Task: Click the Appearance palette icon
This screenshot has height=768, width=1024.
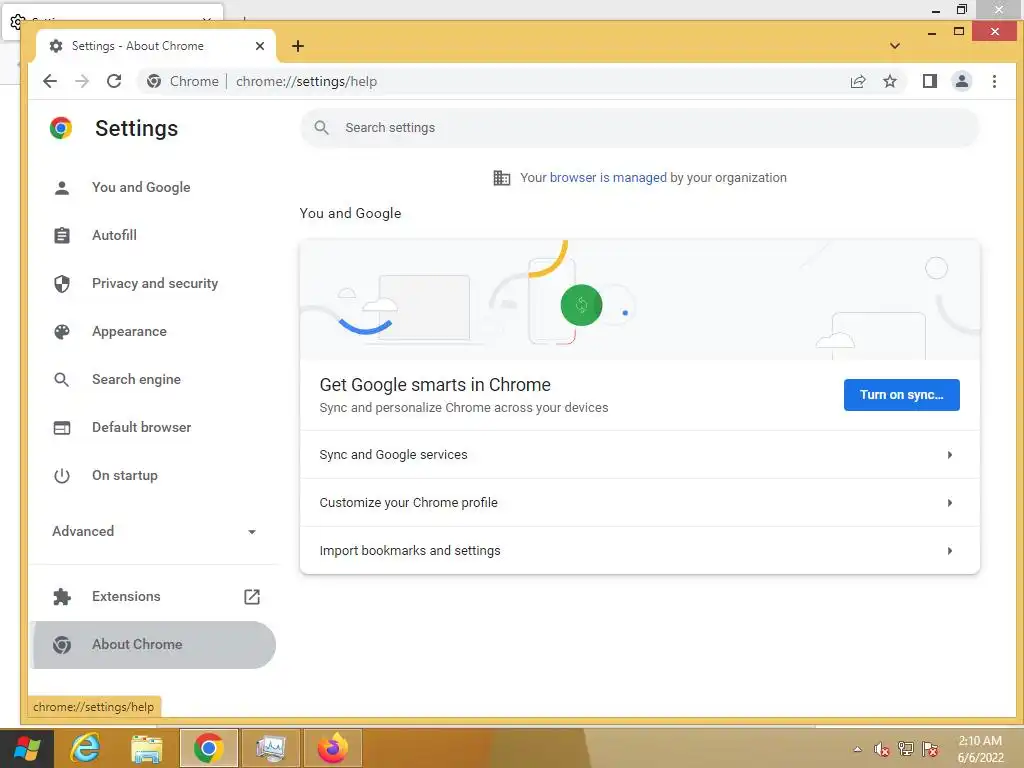Action: [62, 332]
